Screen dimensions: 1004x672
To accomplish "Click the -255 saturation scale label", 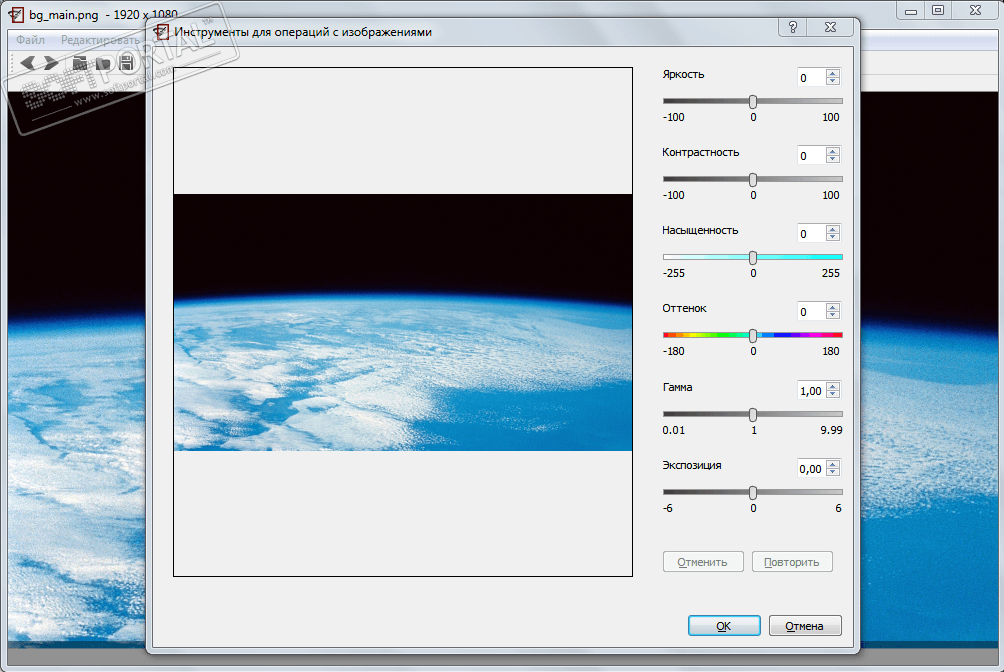I will [674, 274].
